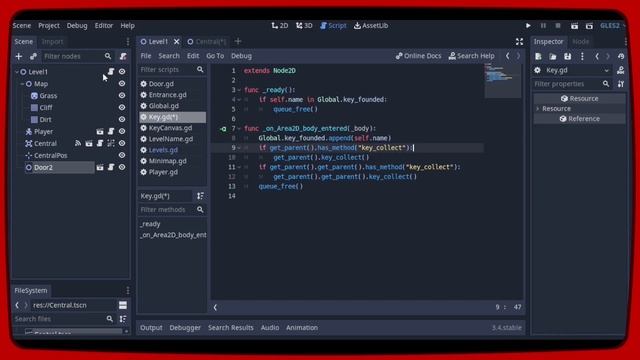The width and height of the screenshot is (640, 360).
Task: Open Door2 scene in editor icon
Action: (x=100, y=167)
